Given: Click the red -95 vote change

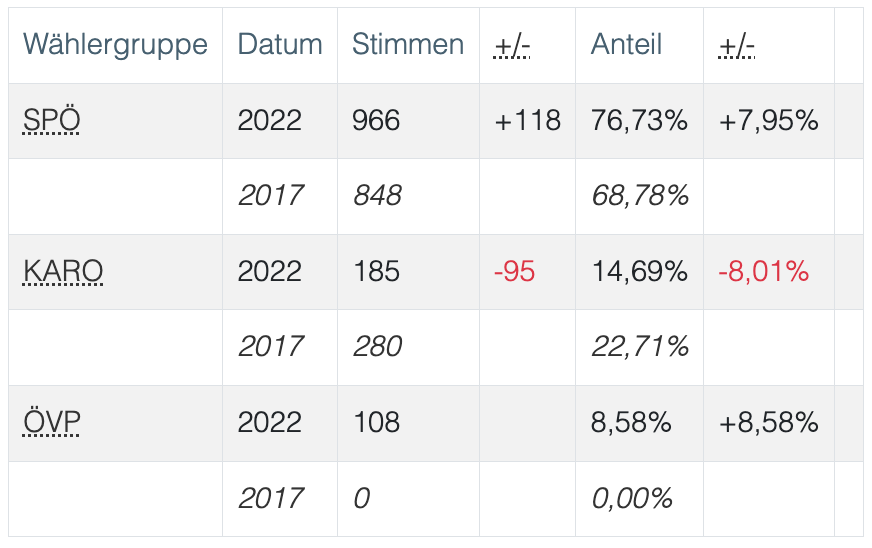Looking at the screenshot, I should pyautogui.click(x=514, y=272).
